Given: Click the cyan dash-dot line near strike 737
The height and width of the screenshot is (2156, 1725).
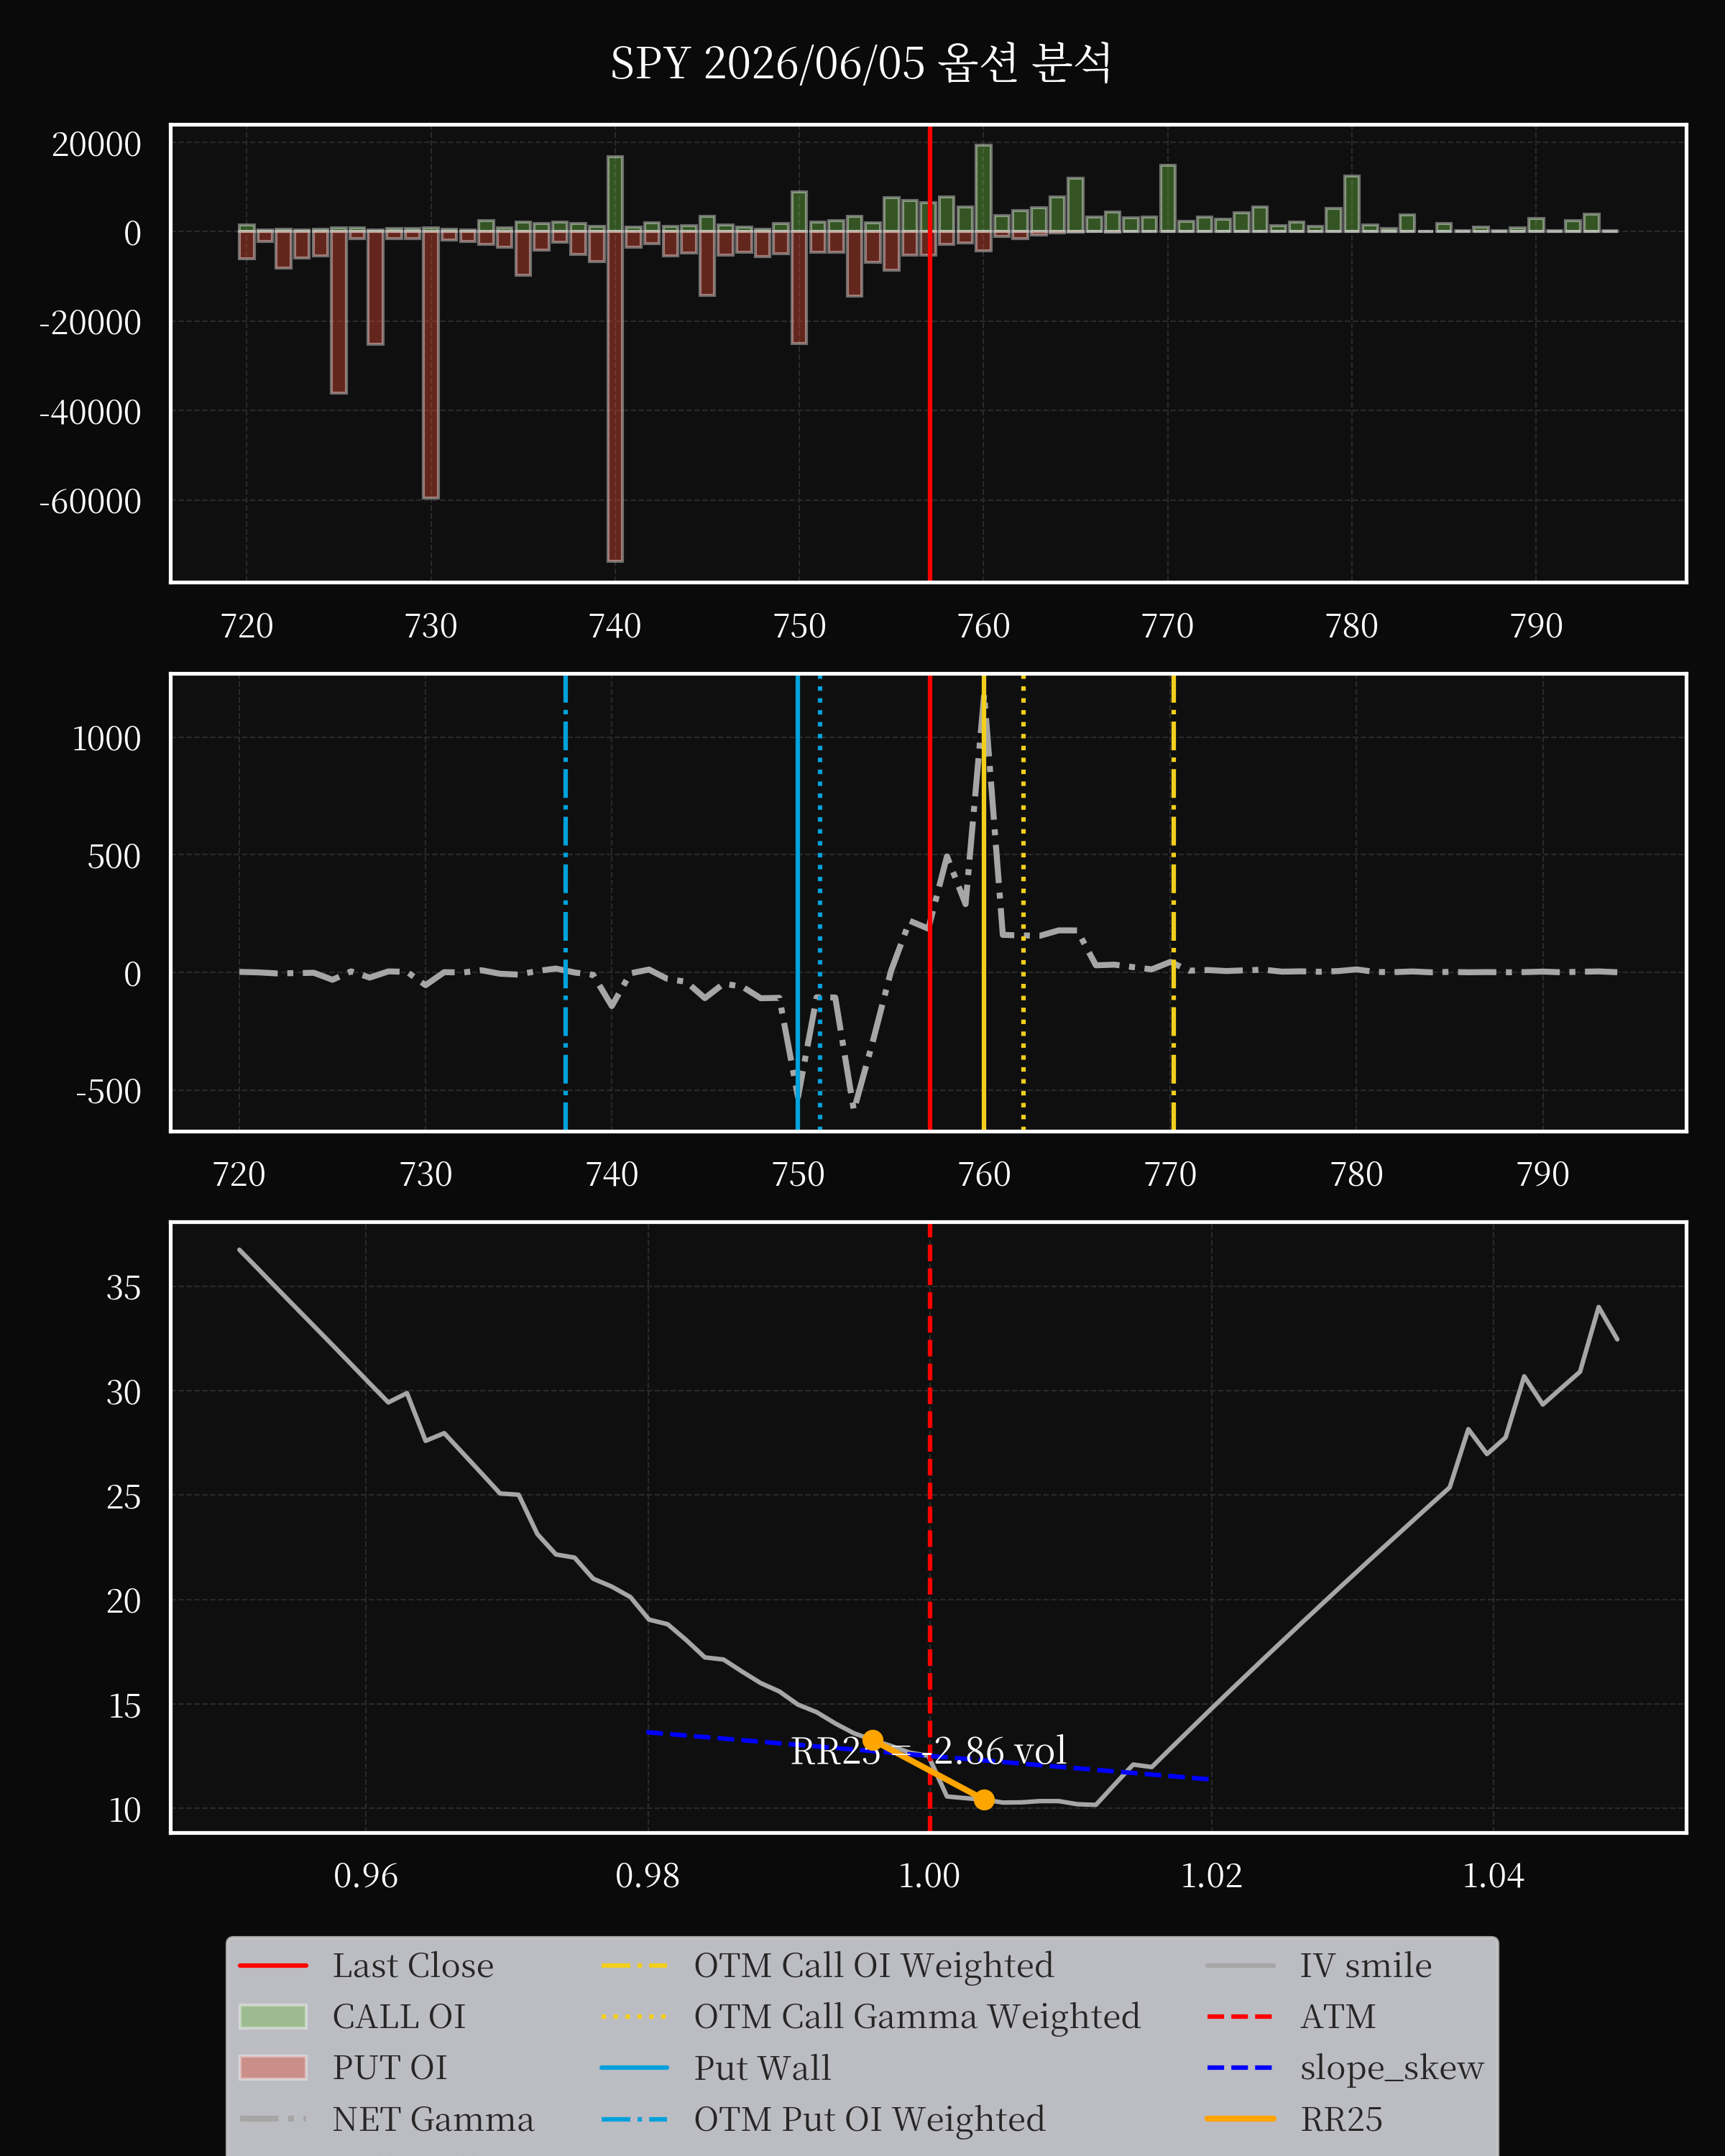Looking at the screenshot, I should click(566, 903).
